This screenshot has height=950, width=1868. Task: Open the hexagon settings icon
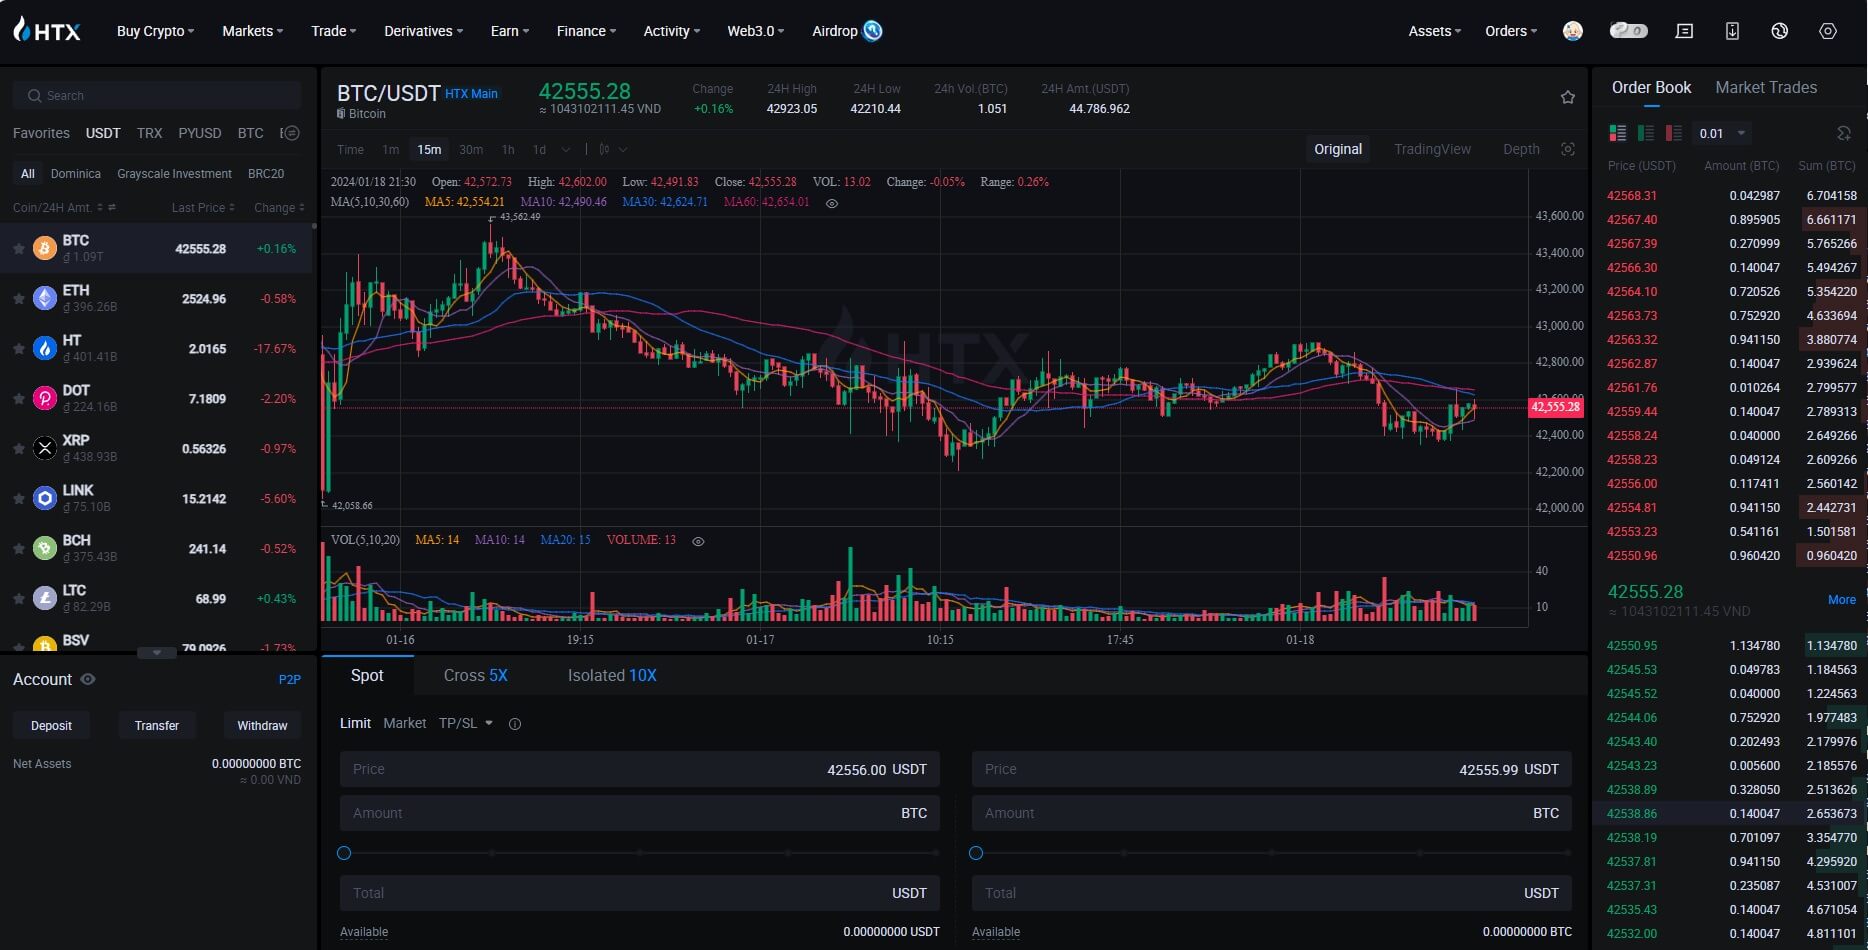1827,31
